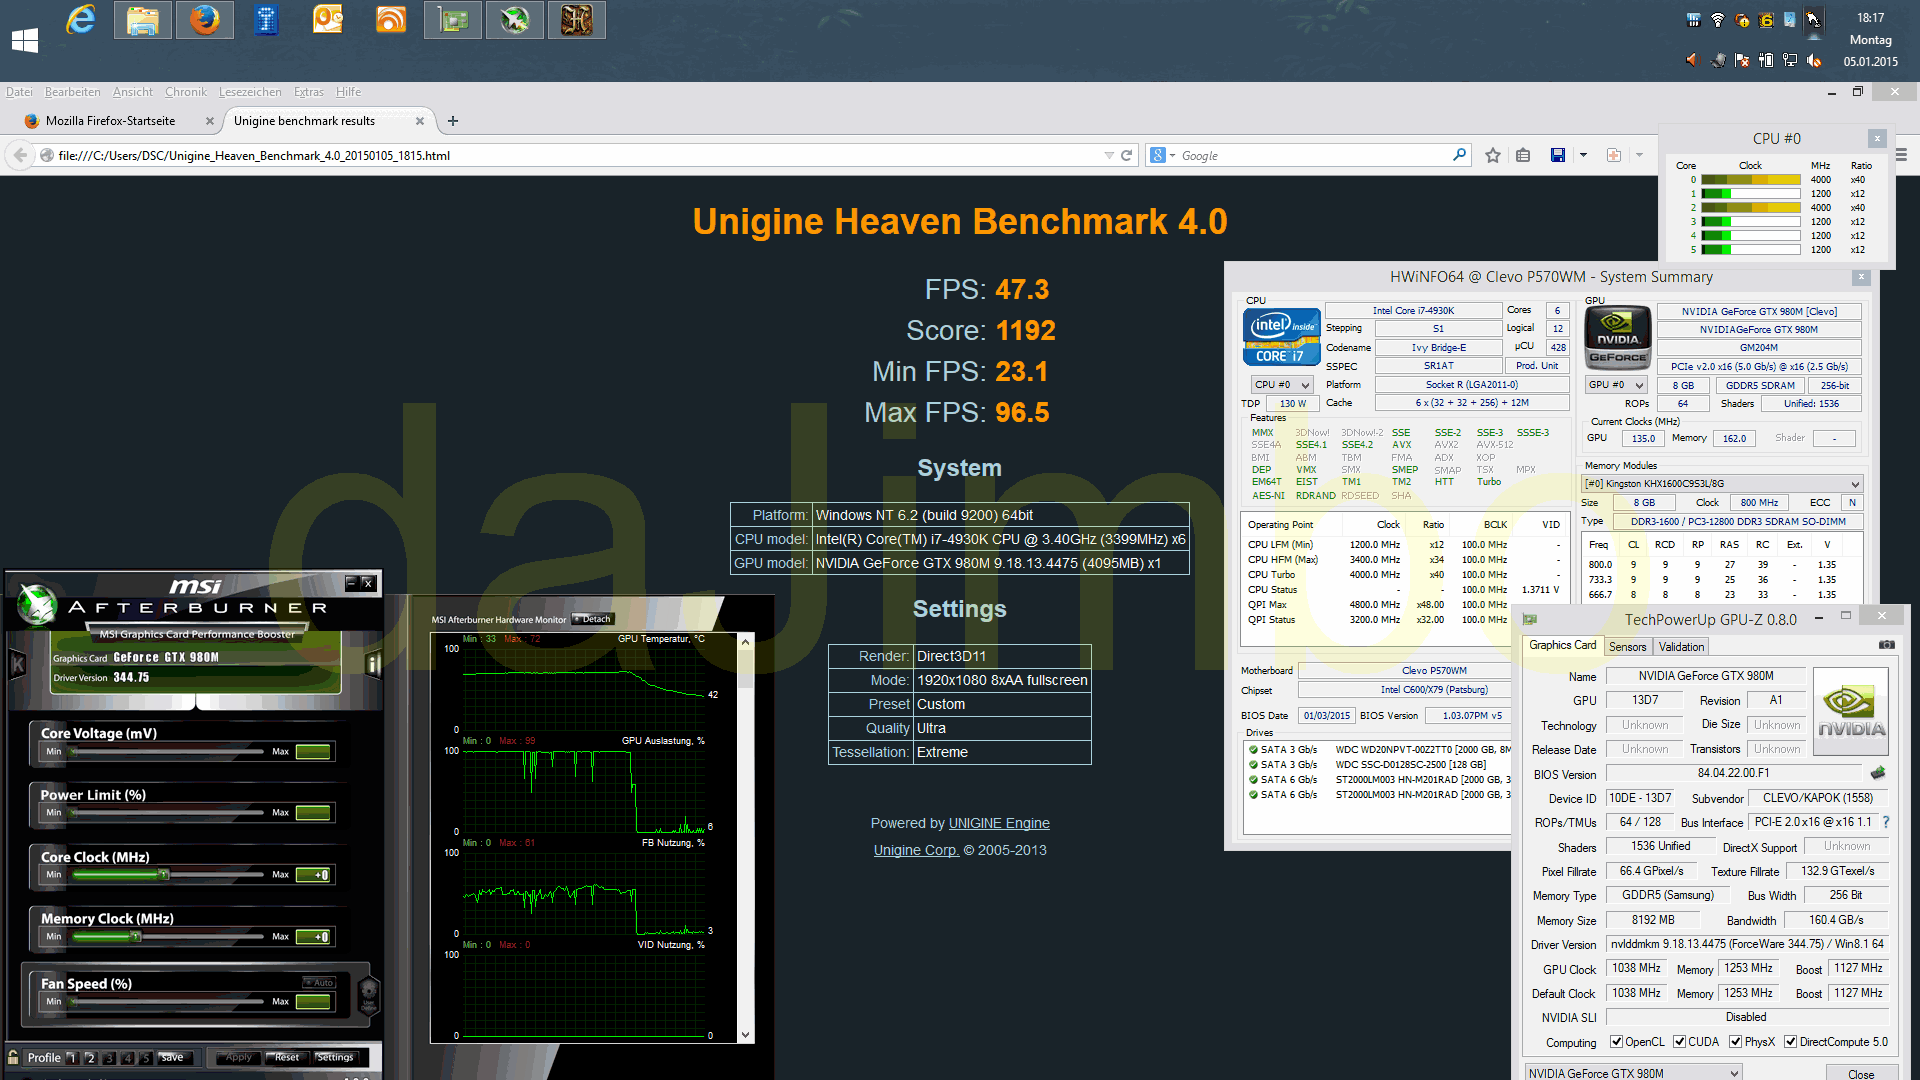The height and width of the screenshot is (1080, 1920).
Task: Expand the save button dropdown arrow
Action: click(1583, 155)
